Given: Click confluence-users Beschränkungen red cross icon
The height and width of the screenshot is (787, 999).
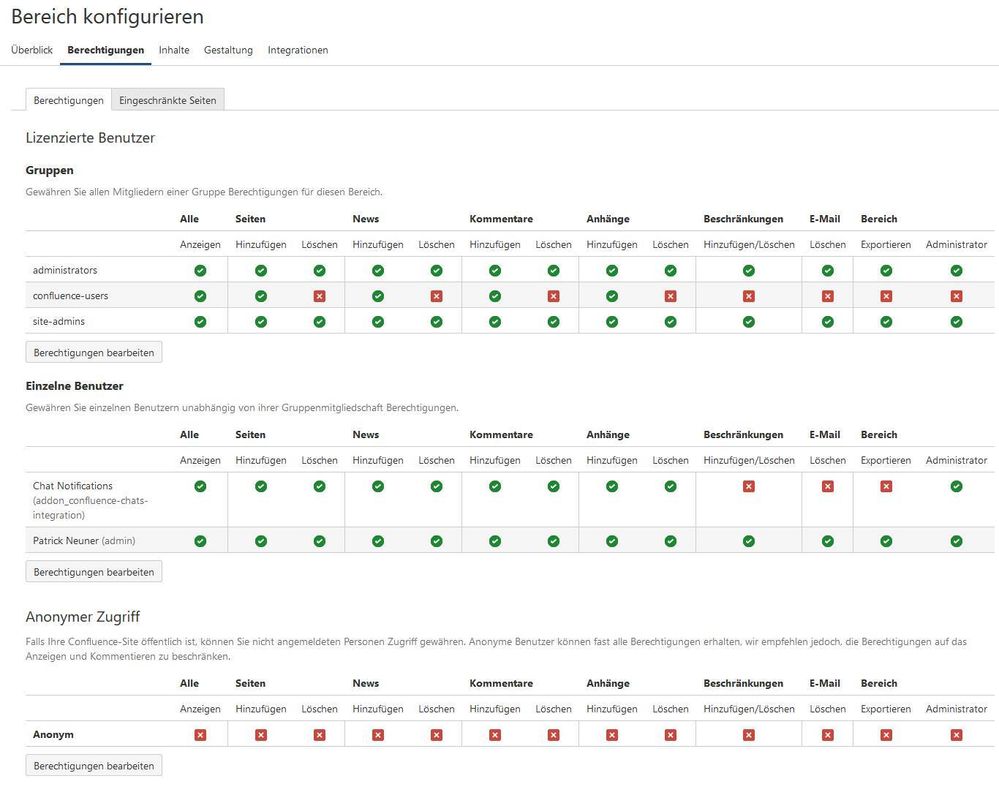Looking at the screenshot, I should tap(749, 296).
